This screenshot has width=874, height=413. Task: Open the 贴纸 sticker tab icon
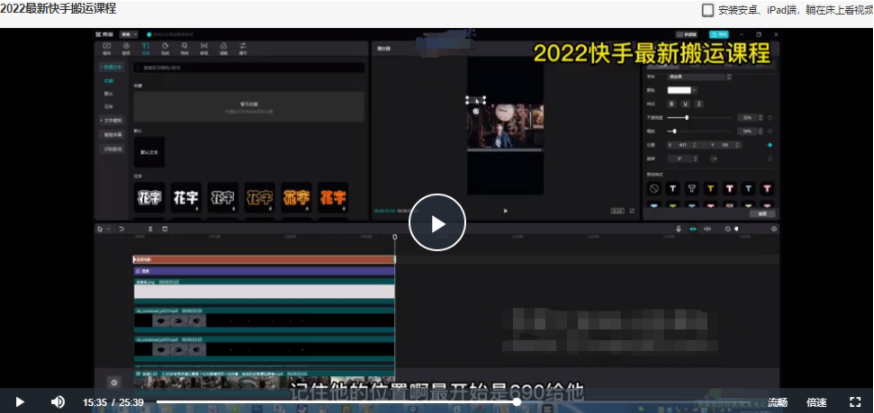pyautogui.click(x=165, y=48)
